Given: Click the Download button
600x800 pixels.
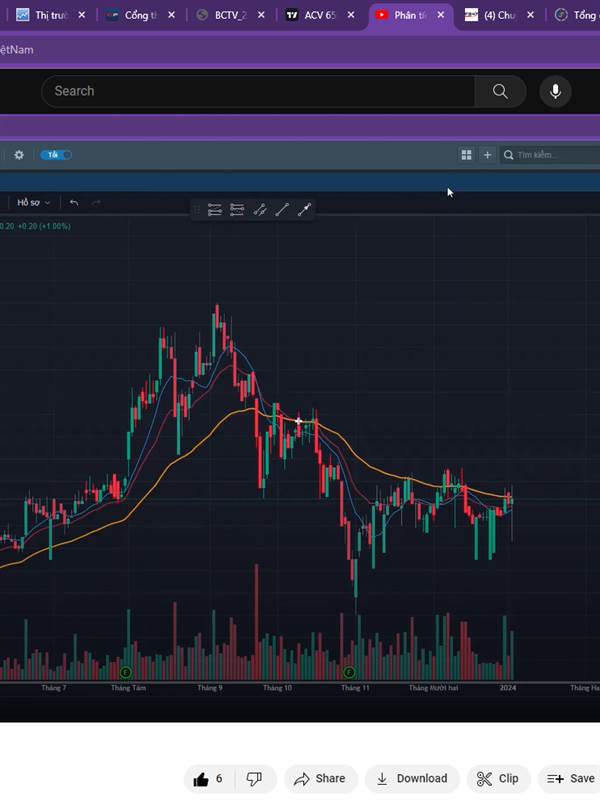Looking at the screenshot, I should coord(411,778).
